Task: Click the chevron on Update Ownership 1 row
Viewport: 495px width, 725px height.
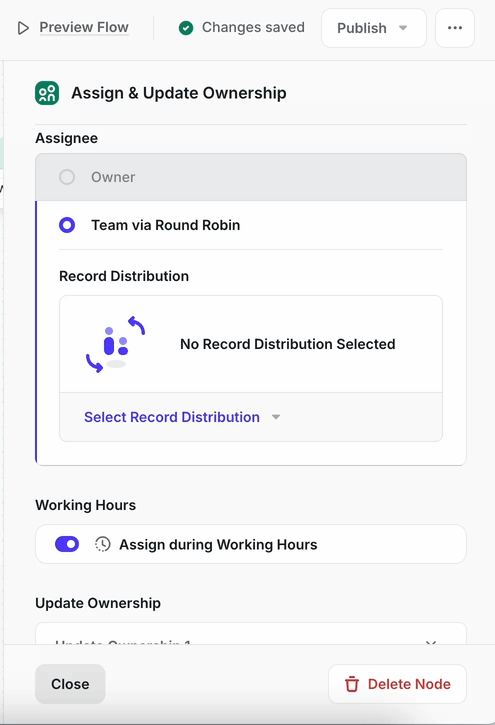Action: [431, 642]
